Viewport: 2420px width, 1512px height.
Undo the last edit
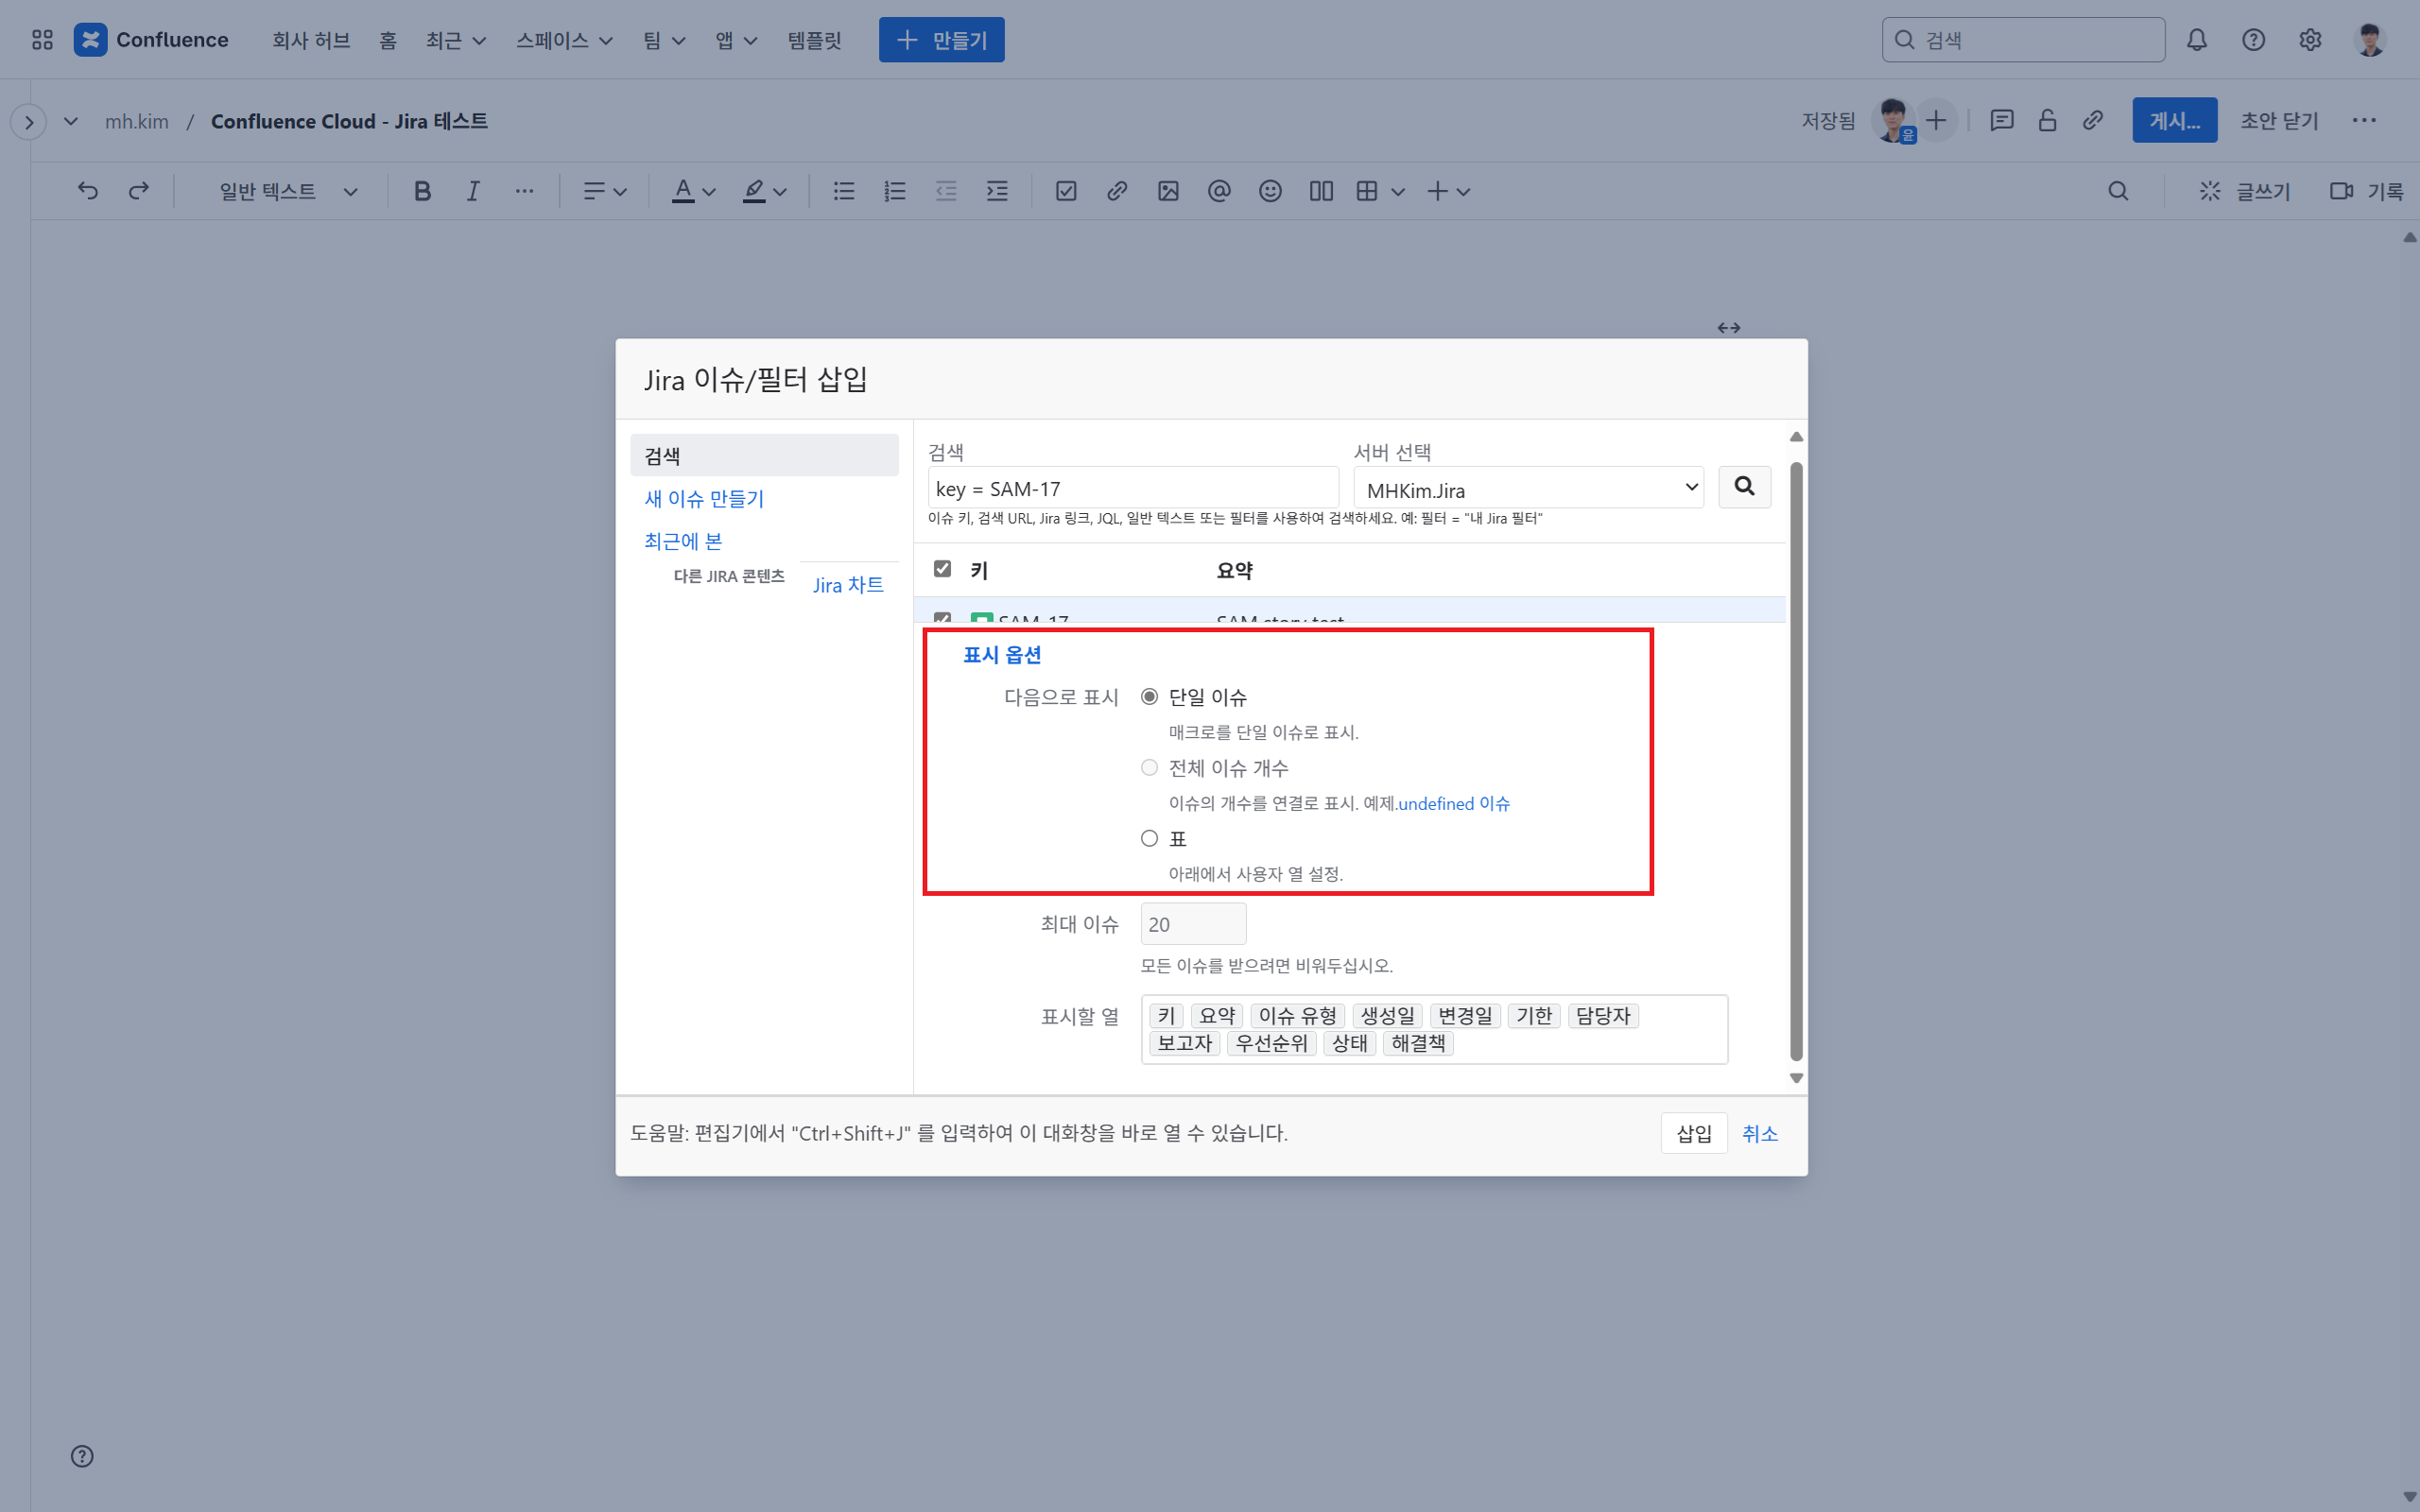point(88,191)
